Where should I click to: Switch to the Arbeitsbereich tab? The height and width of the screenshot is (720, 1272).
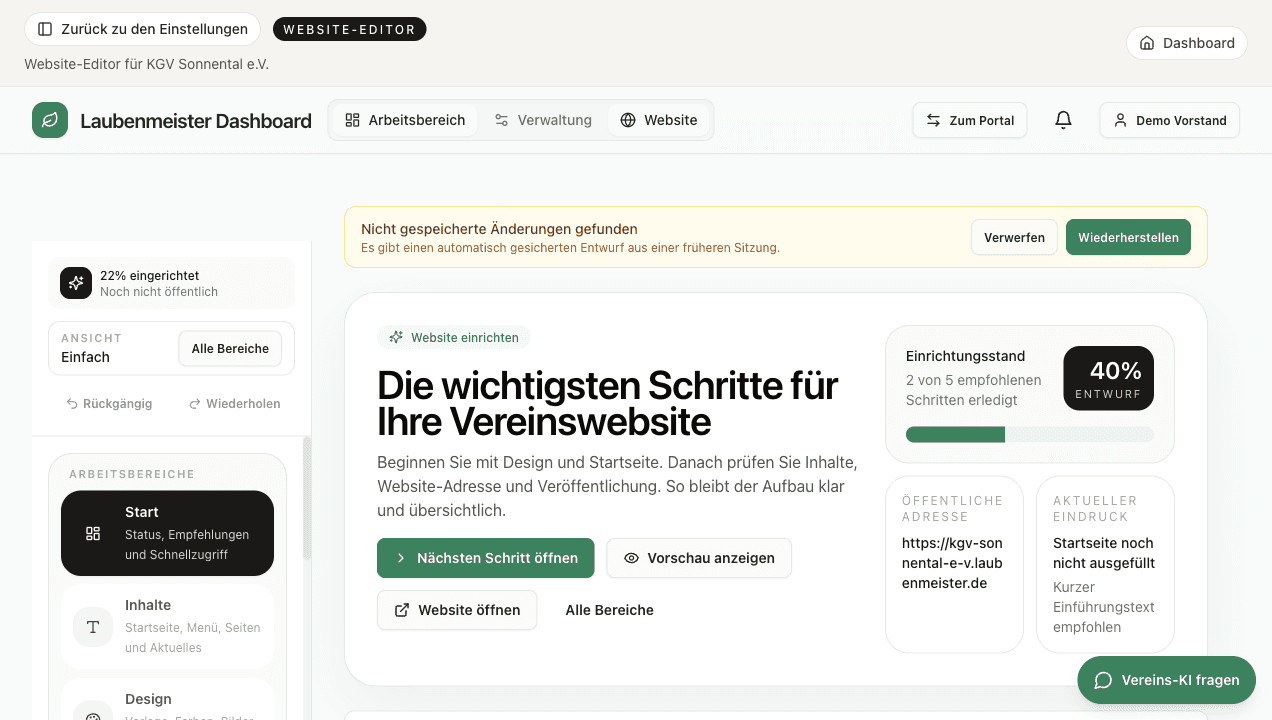pyautogui.click(x=405, y=120)
